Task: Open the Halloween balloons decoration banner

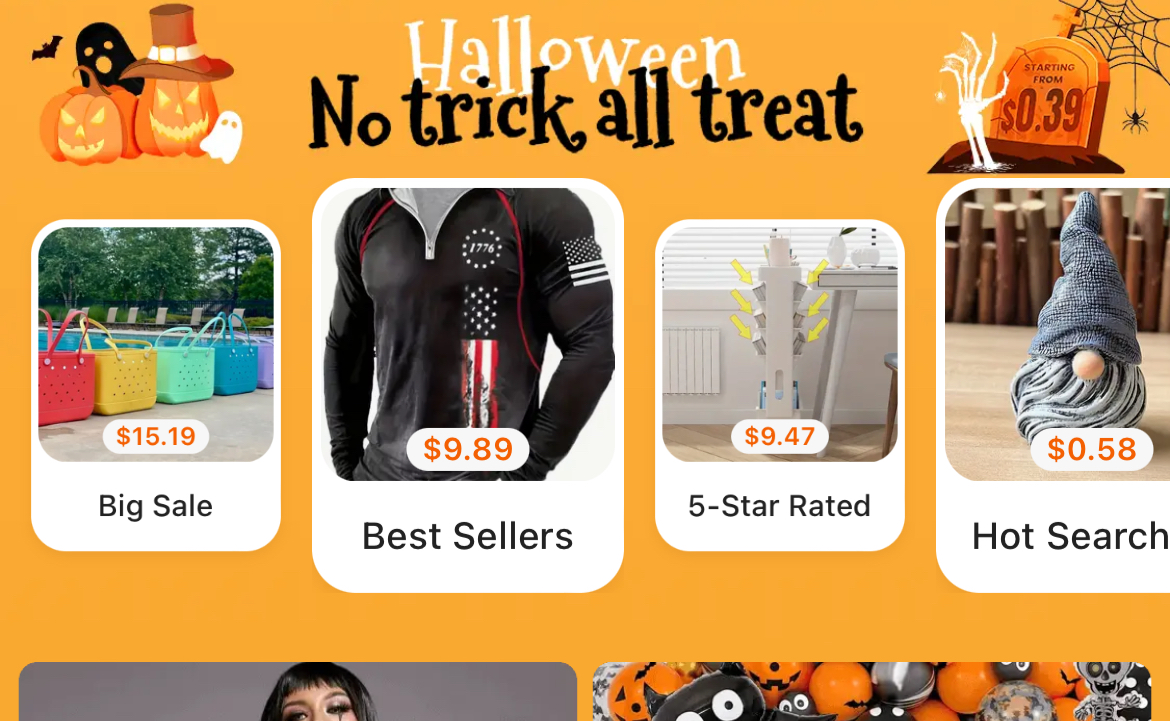Action: click(872, 691)
